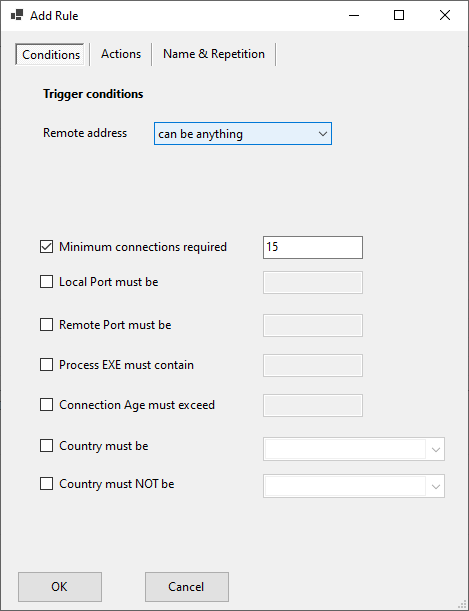Click the Local Port text field
The height and width of the screenshot is (611, 469).
pos(313,283)
